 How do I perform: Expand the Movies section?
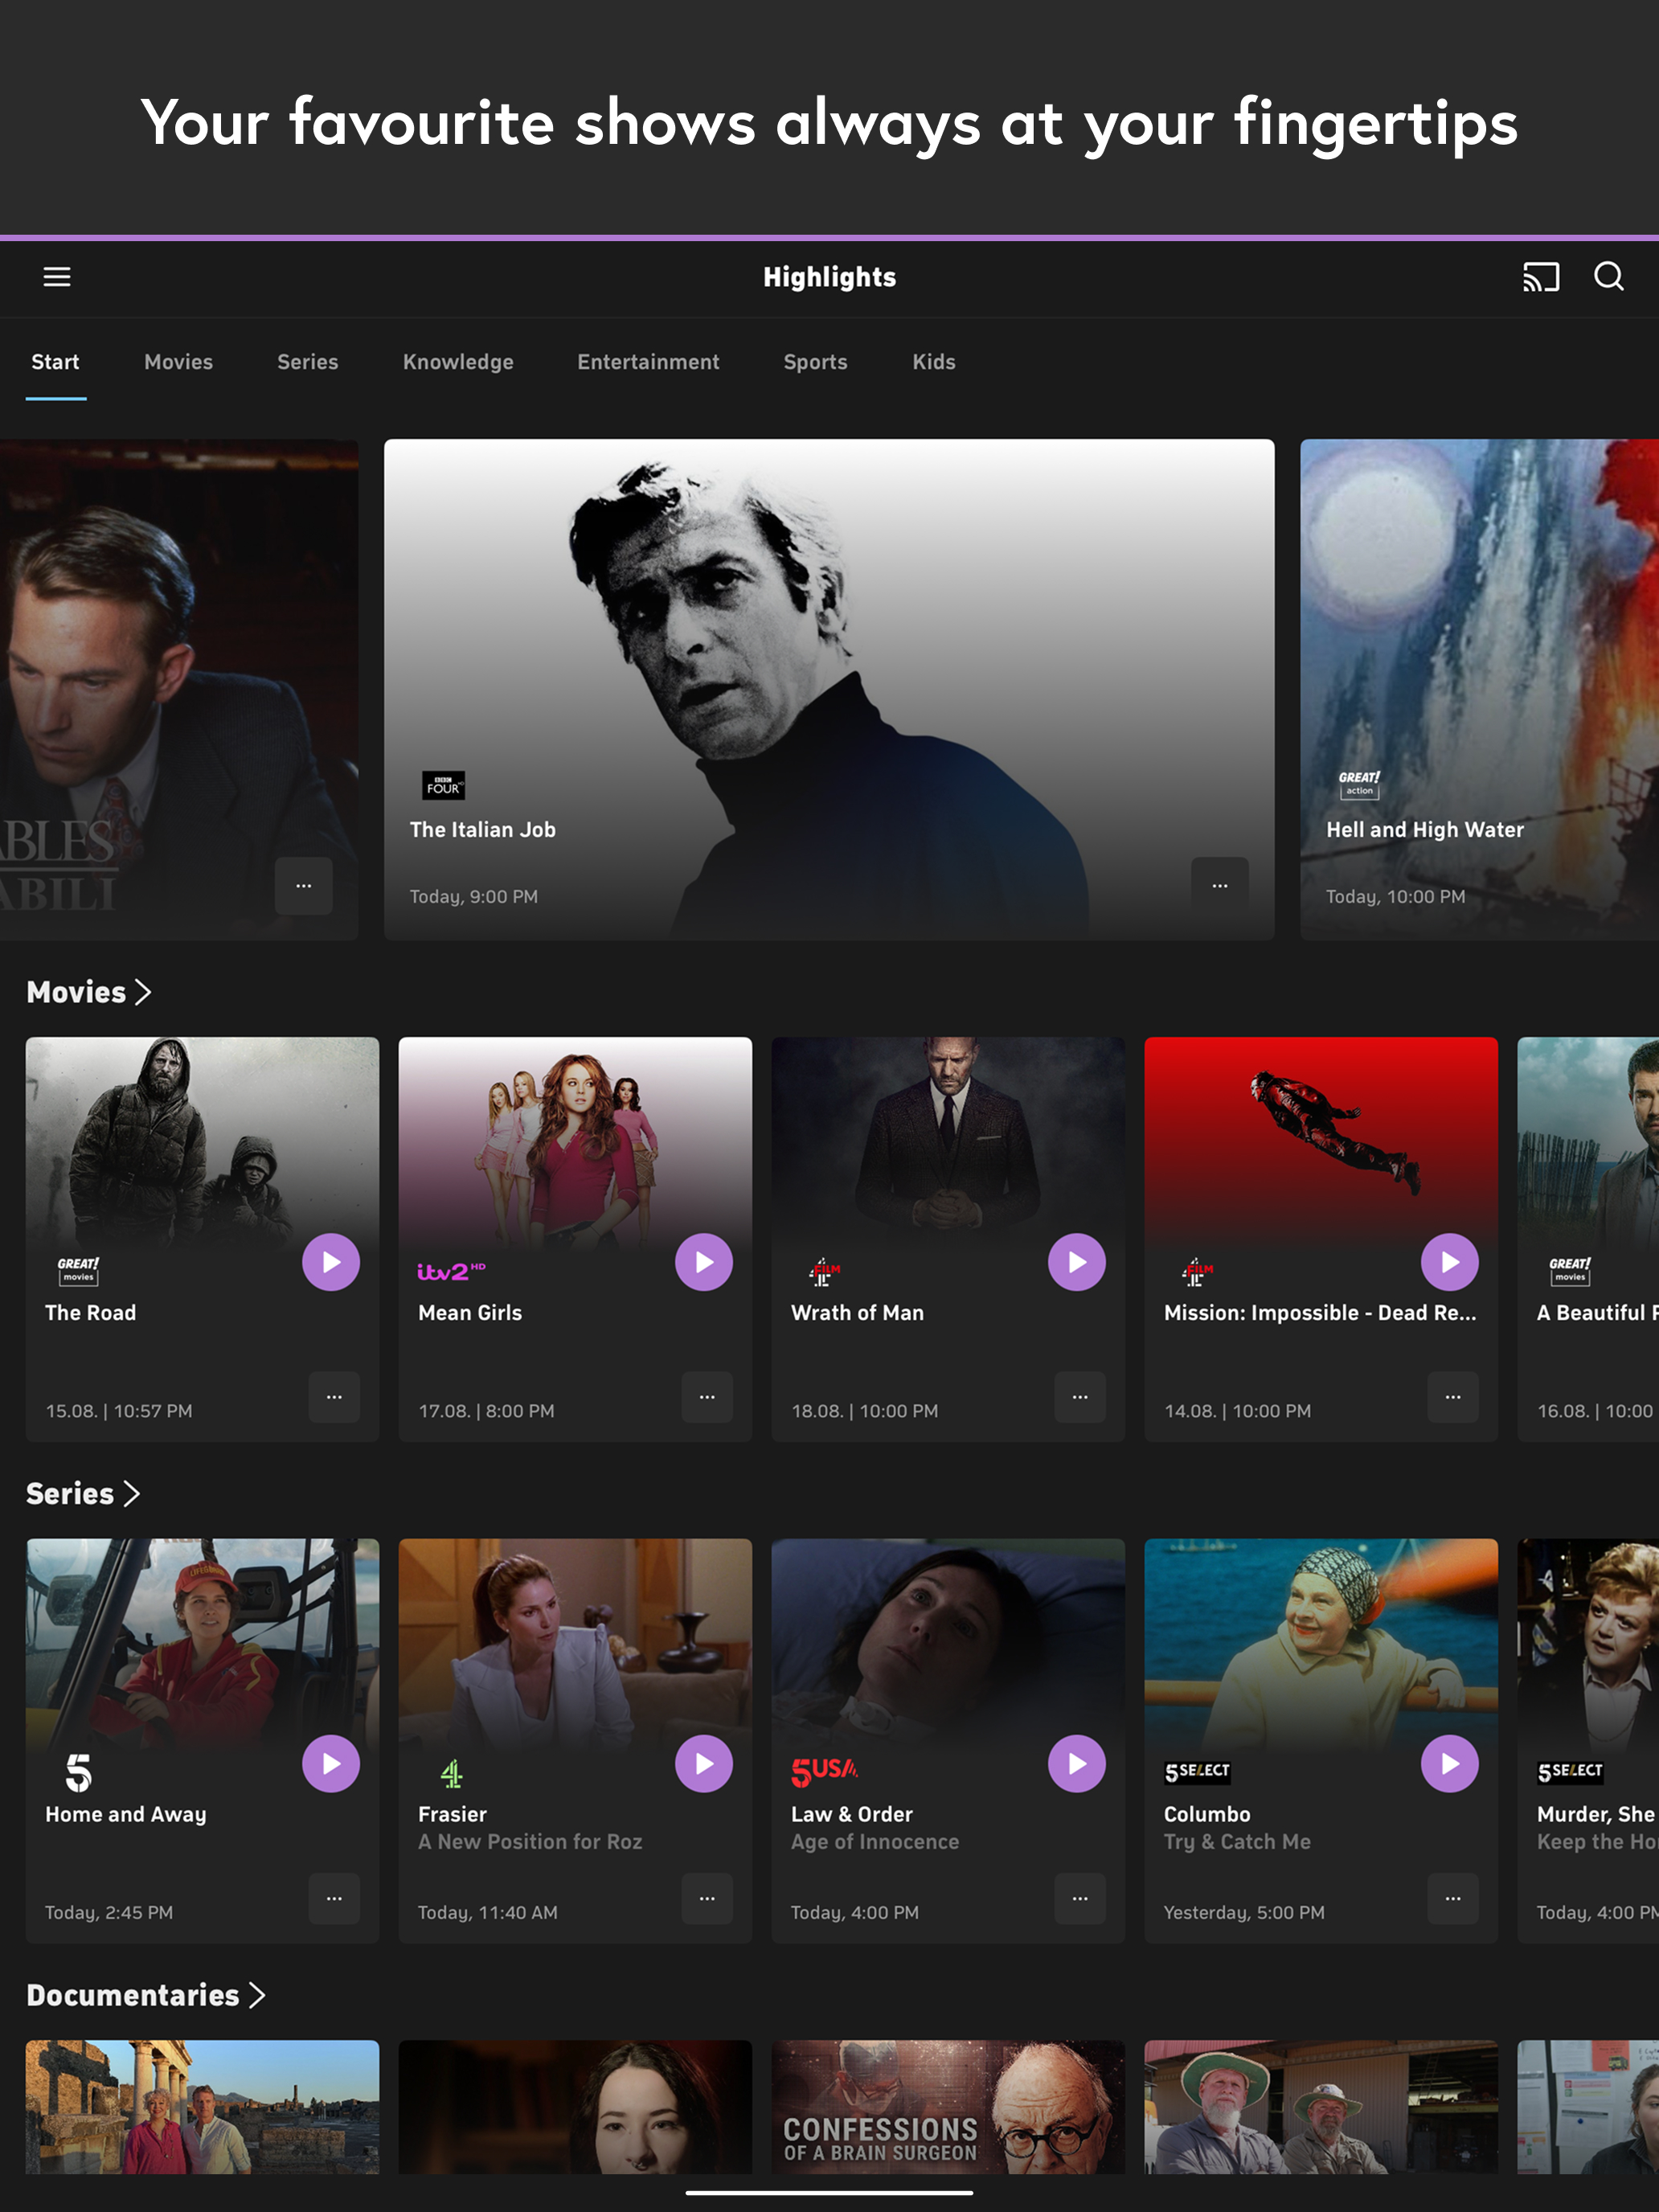coord(88,992)
